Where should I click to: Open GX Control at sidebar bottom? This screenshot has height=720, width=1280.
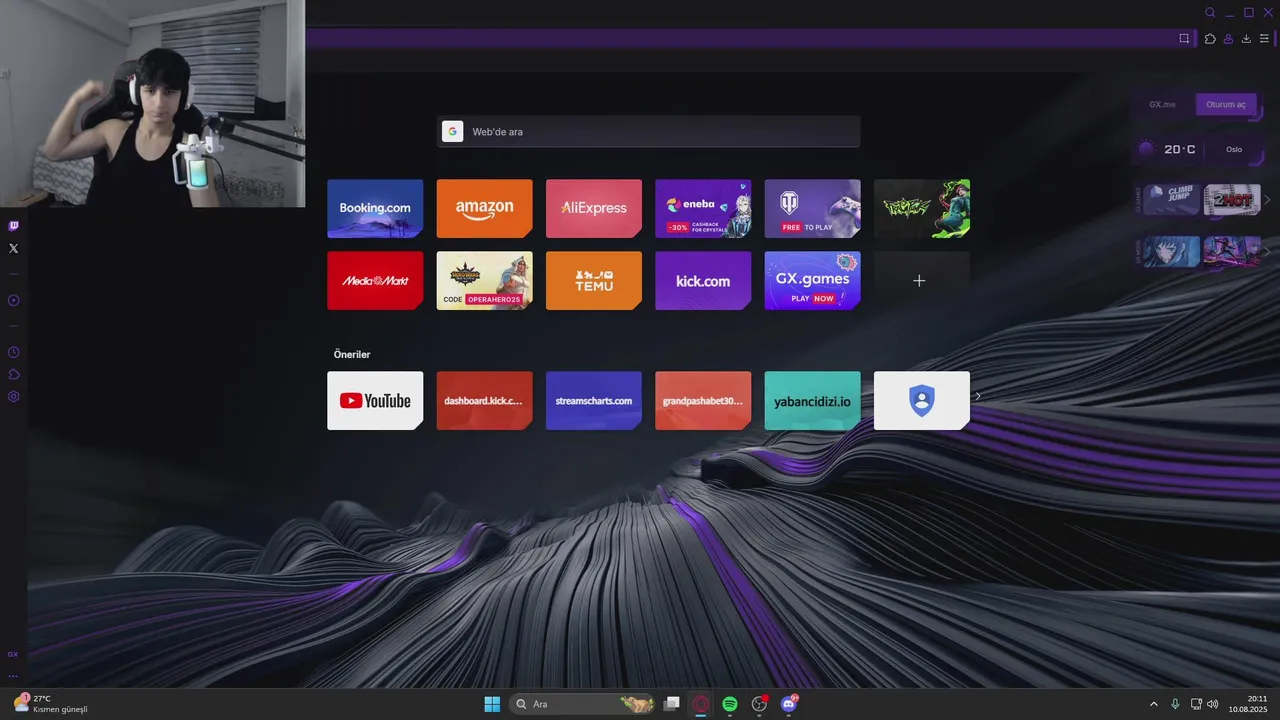(x=13, y=654)
